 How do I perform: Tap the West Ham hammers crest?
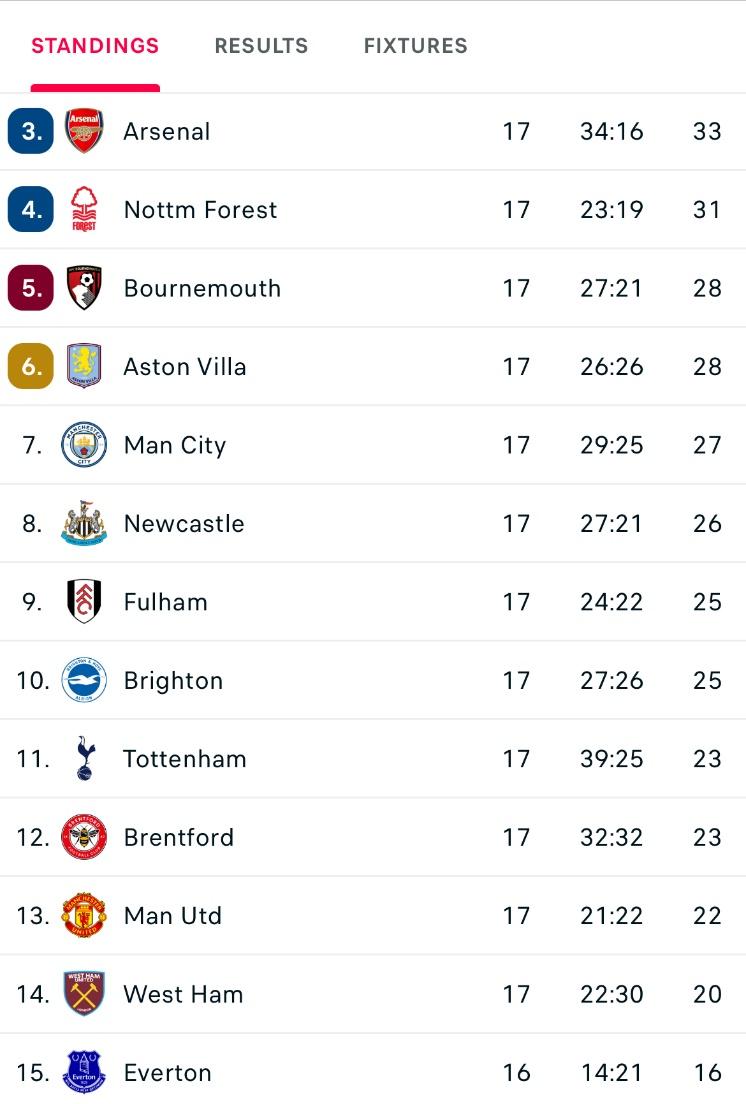(x=84, y=993)
